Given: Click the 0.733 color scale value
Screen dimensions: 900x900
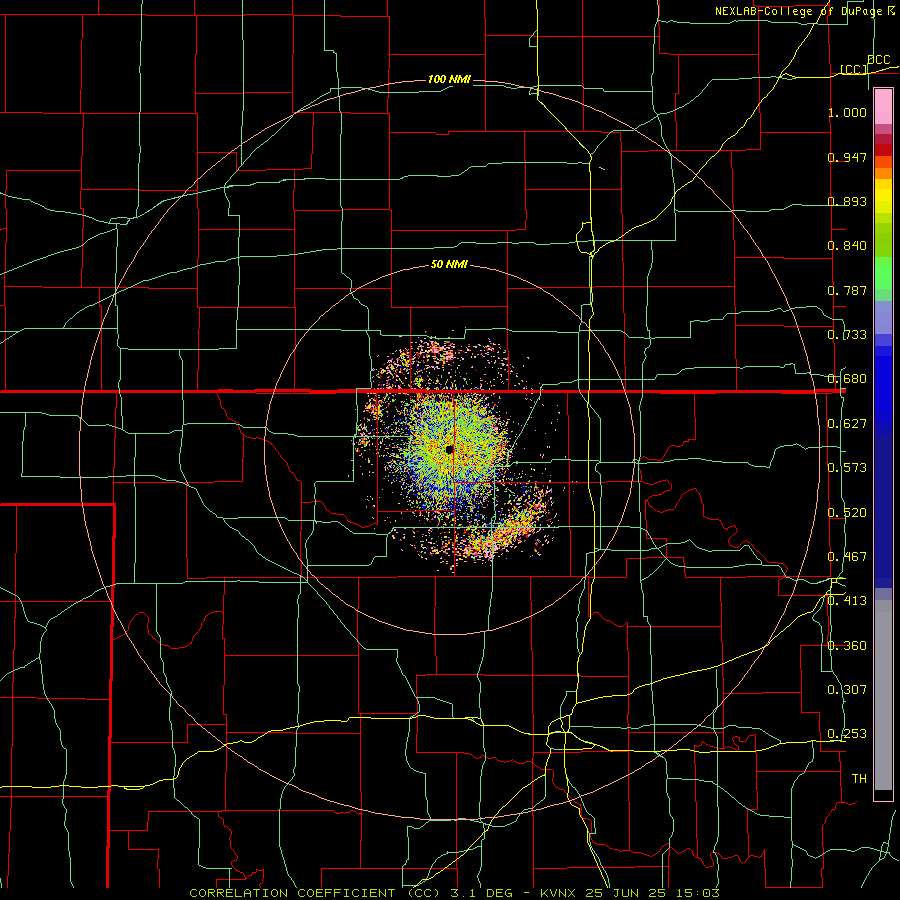Looking at the screenshot, I should [x=847, y=335].
